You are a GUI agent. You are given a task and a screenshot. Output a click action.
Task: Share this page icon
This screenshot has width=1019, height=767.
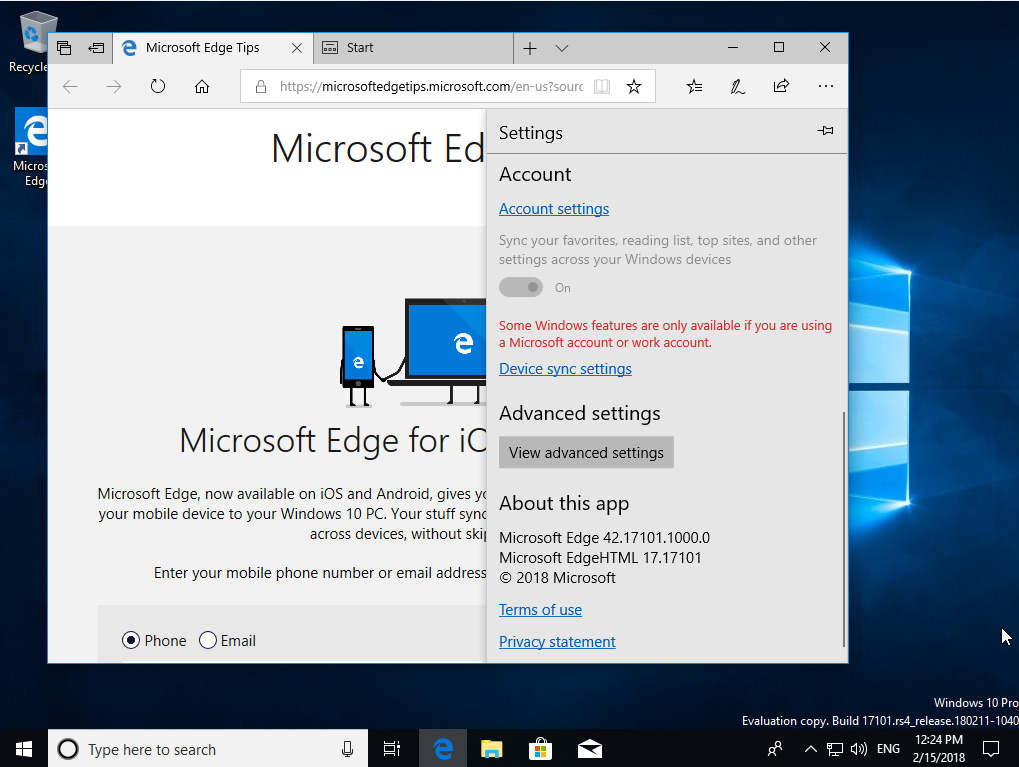pyautogui.click(x=781, y=86)
